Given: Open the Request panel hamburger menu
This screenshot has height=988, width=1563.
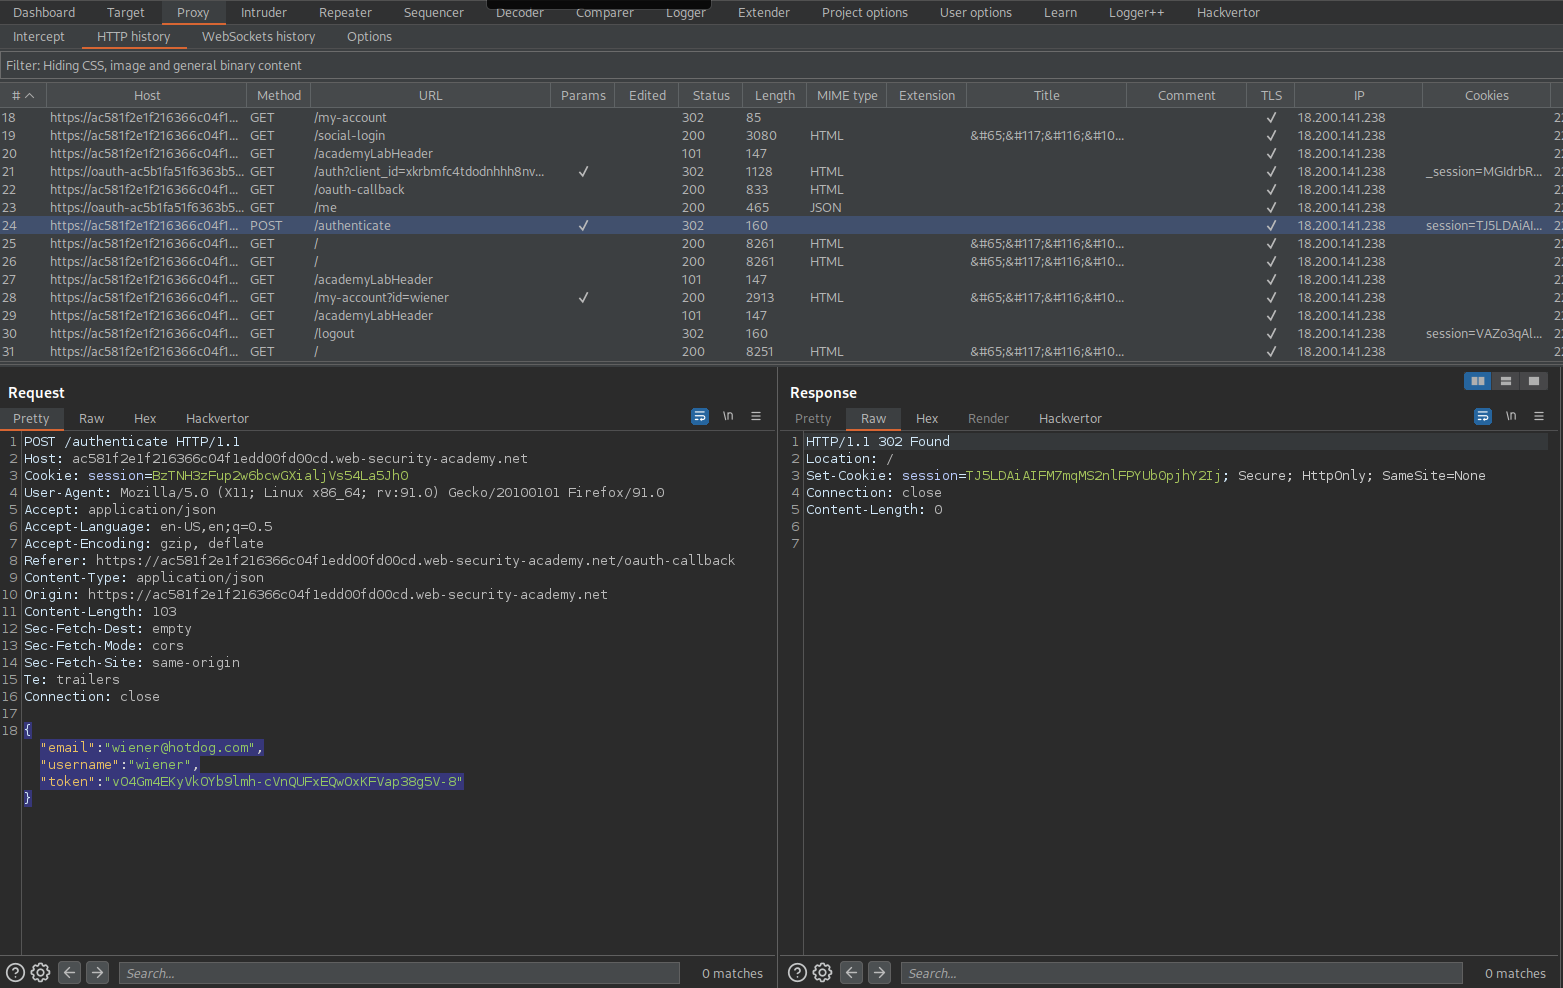Looking at the screenshot, I should (x=756, y=416).
